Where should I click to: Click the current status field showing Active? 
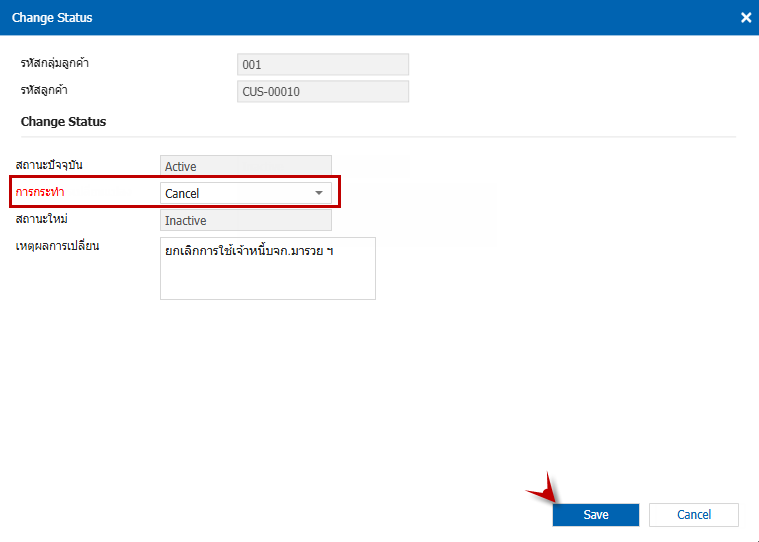tap(245, 167)
